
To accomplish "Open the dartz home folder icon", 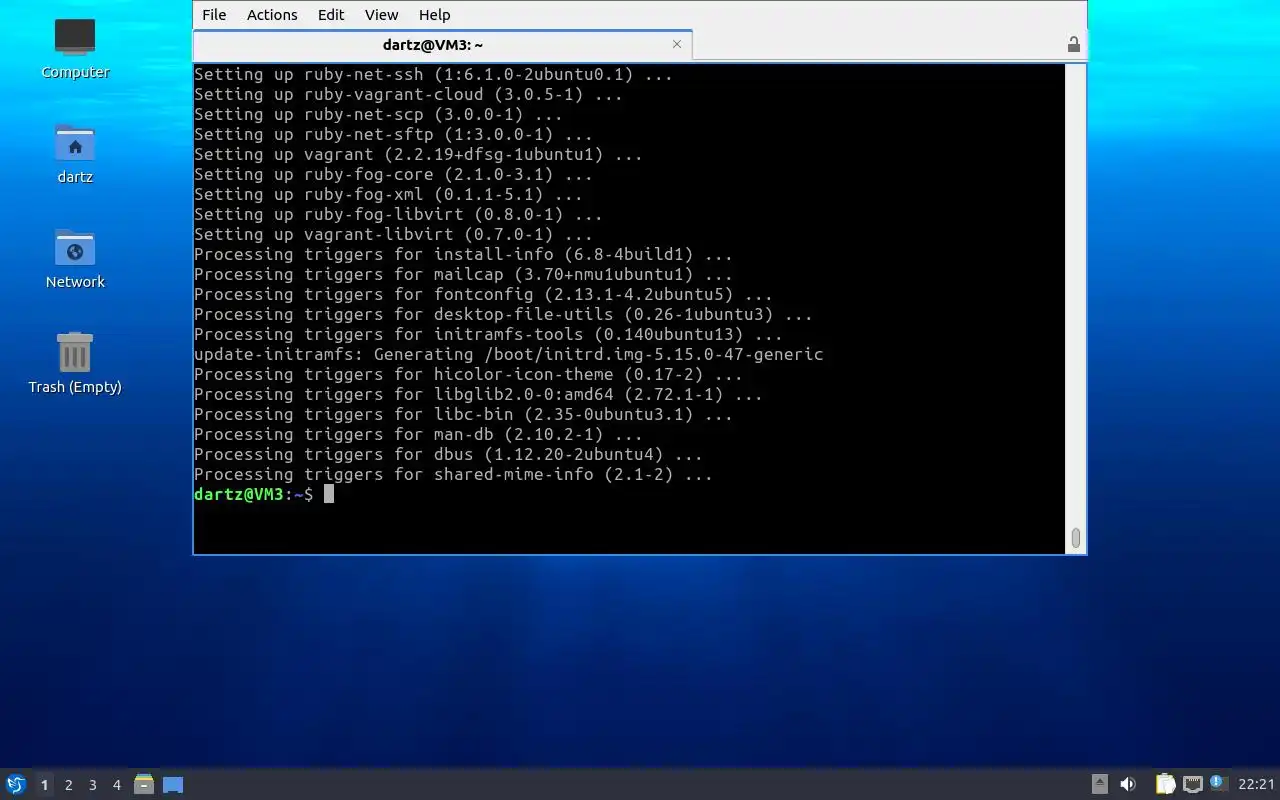I will [75, 153].
